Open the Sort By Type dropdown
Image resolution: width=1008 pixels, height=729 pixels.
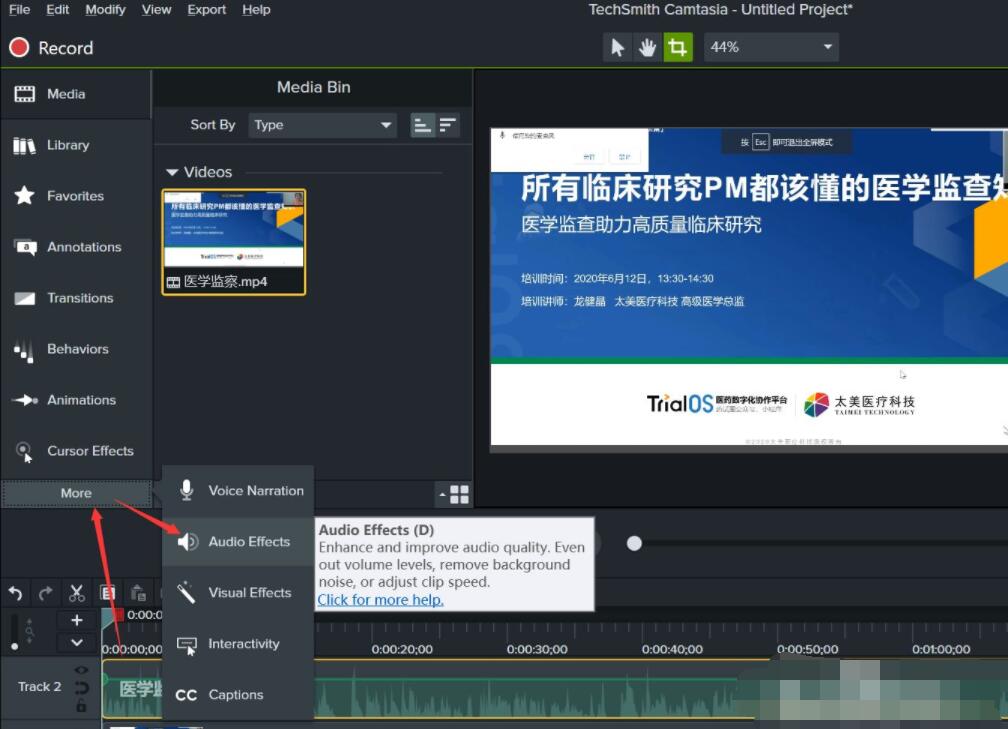coord(322,124)
